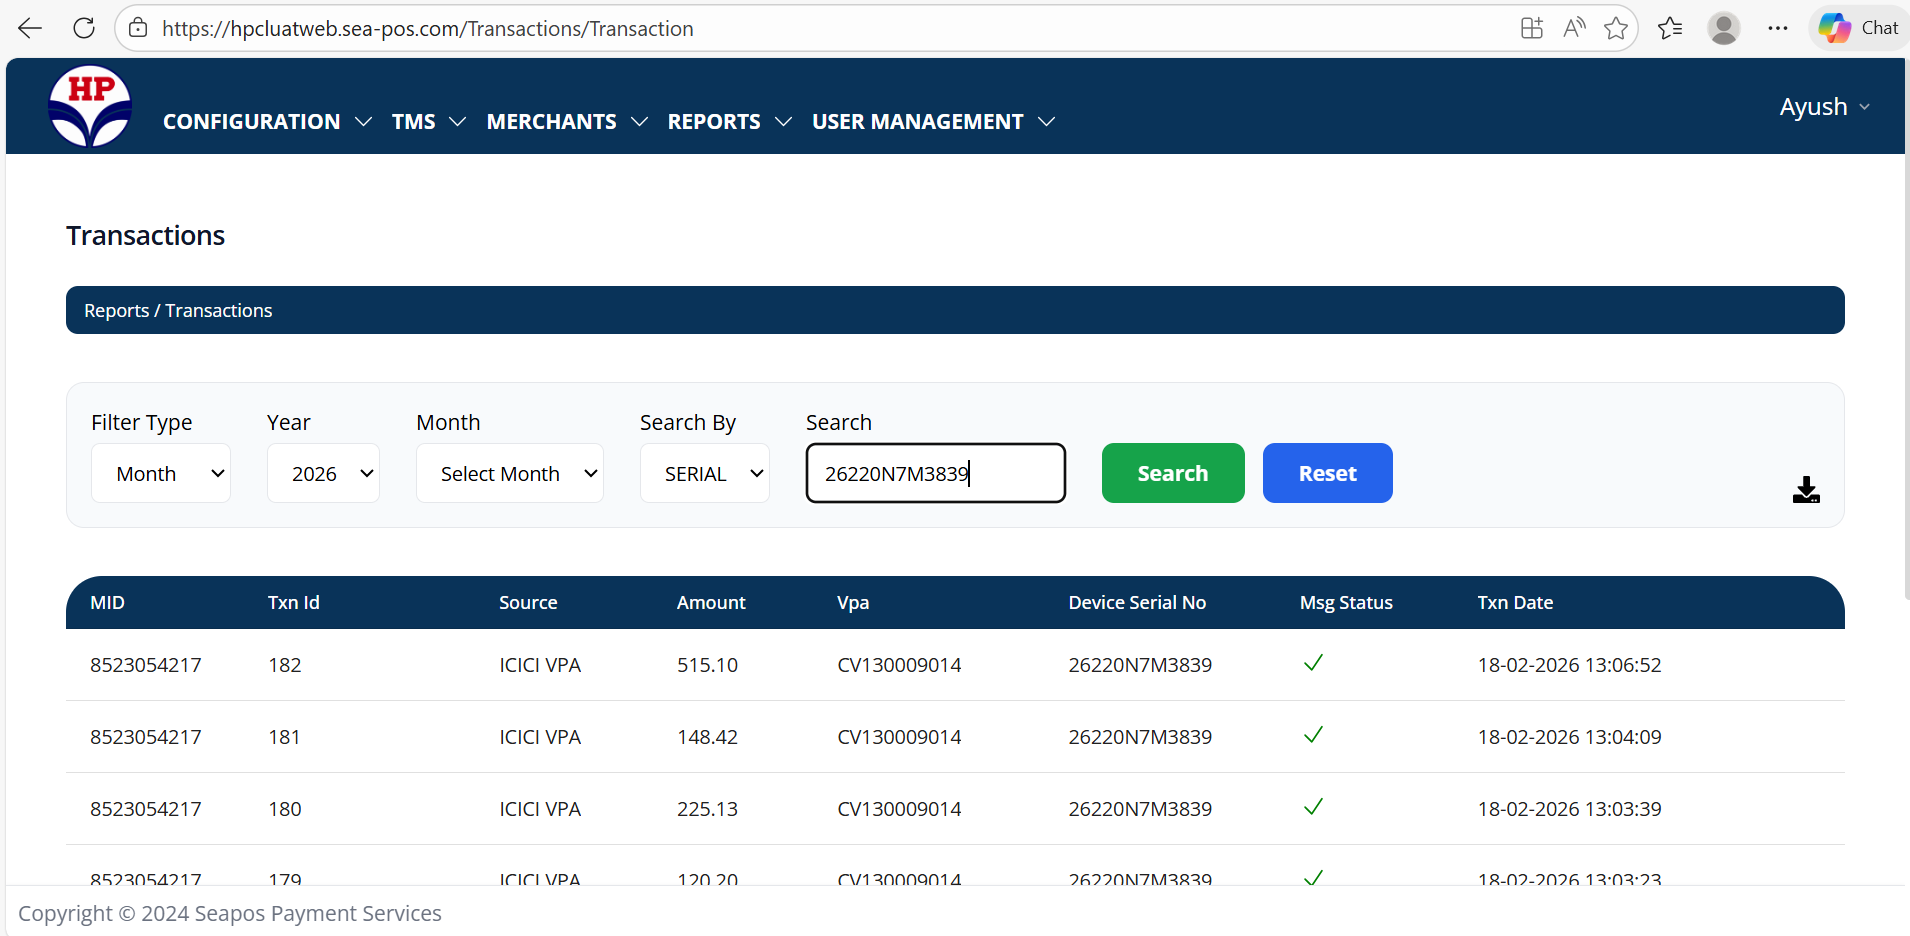Open the Ayush user account menu

[1823, 107]
